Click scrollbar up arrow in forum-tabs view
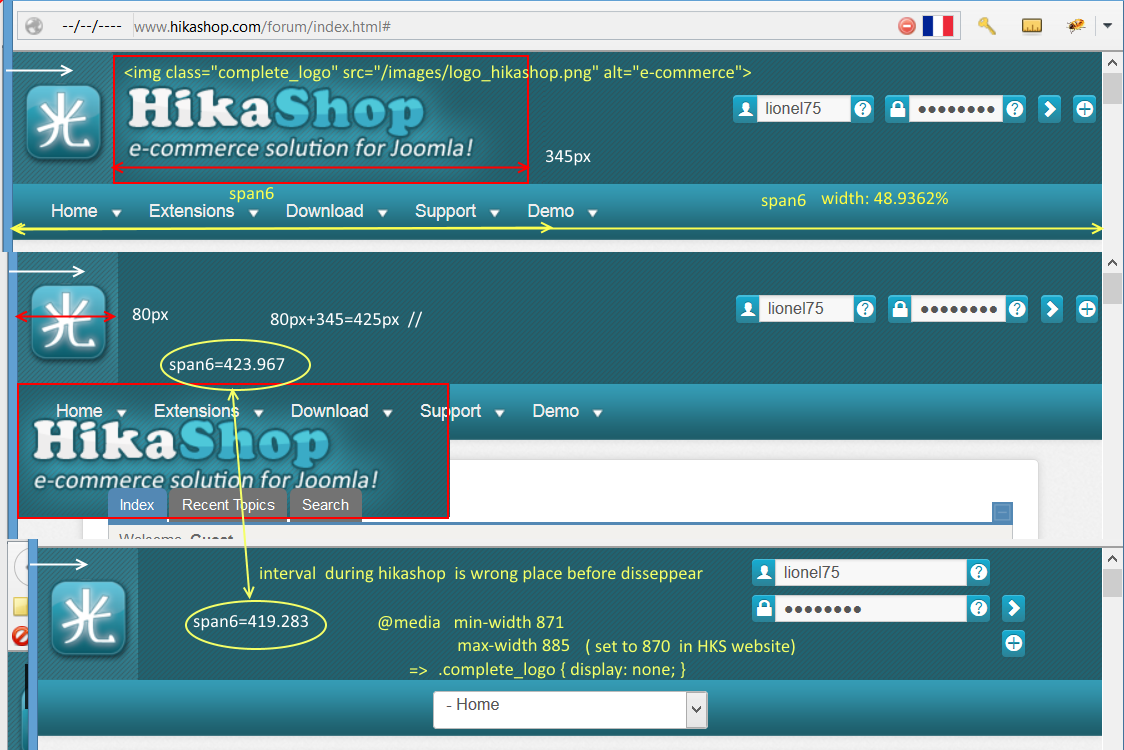Viewport: 1124px width, 750px height. [x=1113, y=263]
